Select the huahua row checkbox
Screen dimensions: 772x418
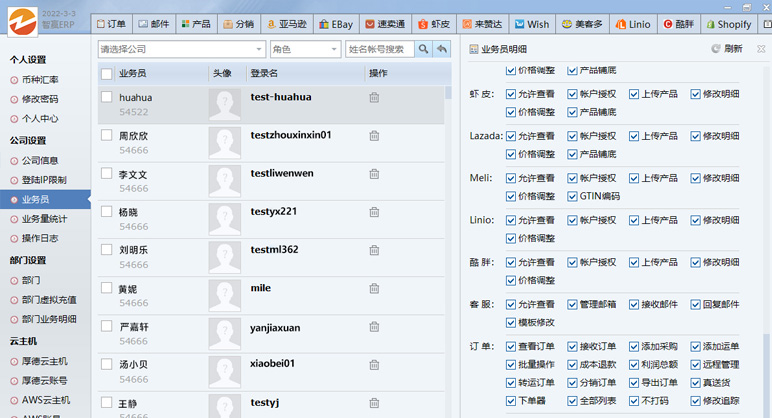click(x=107, y=97)
